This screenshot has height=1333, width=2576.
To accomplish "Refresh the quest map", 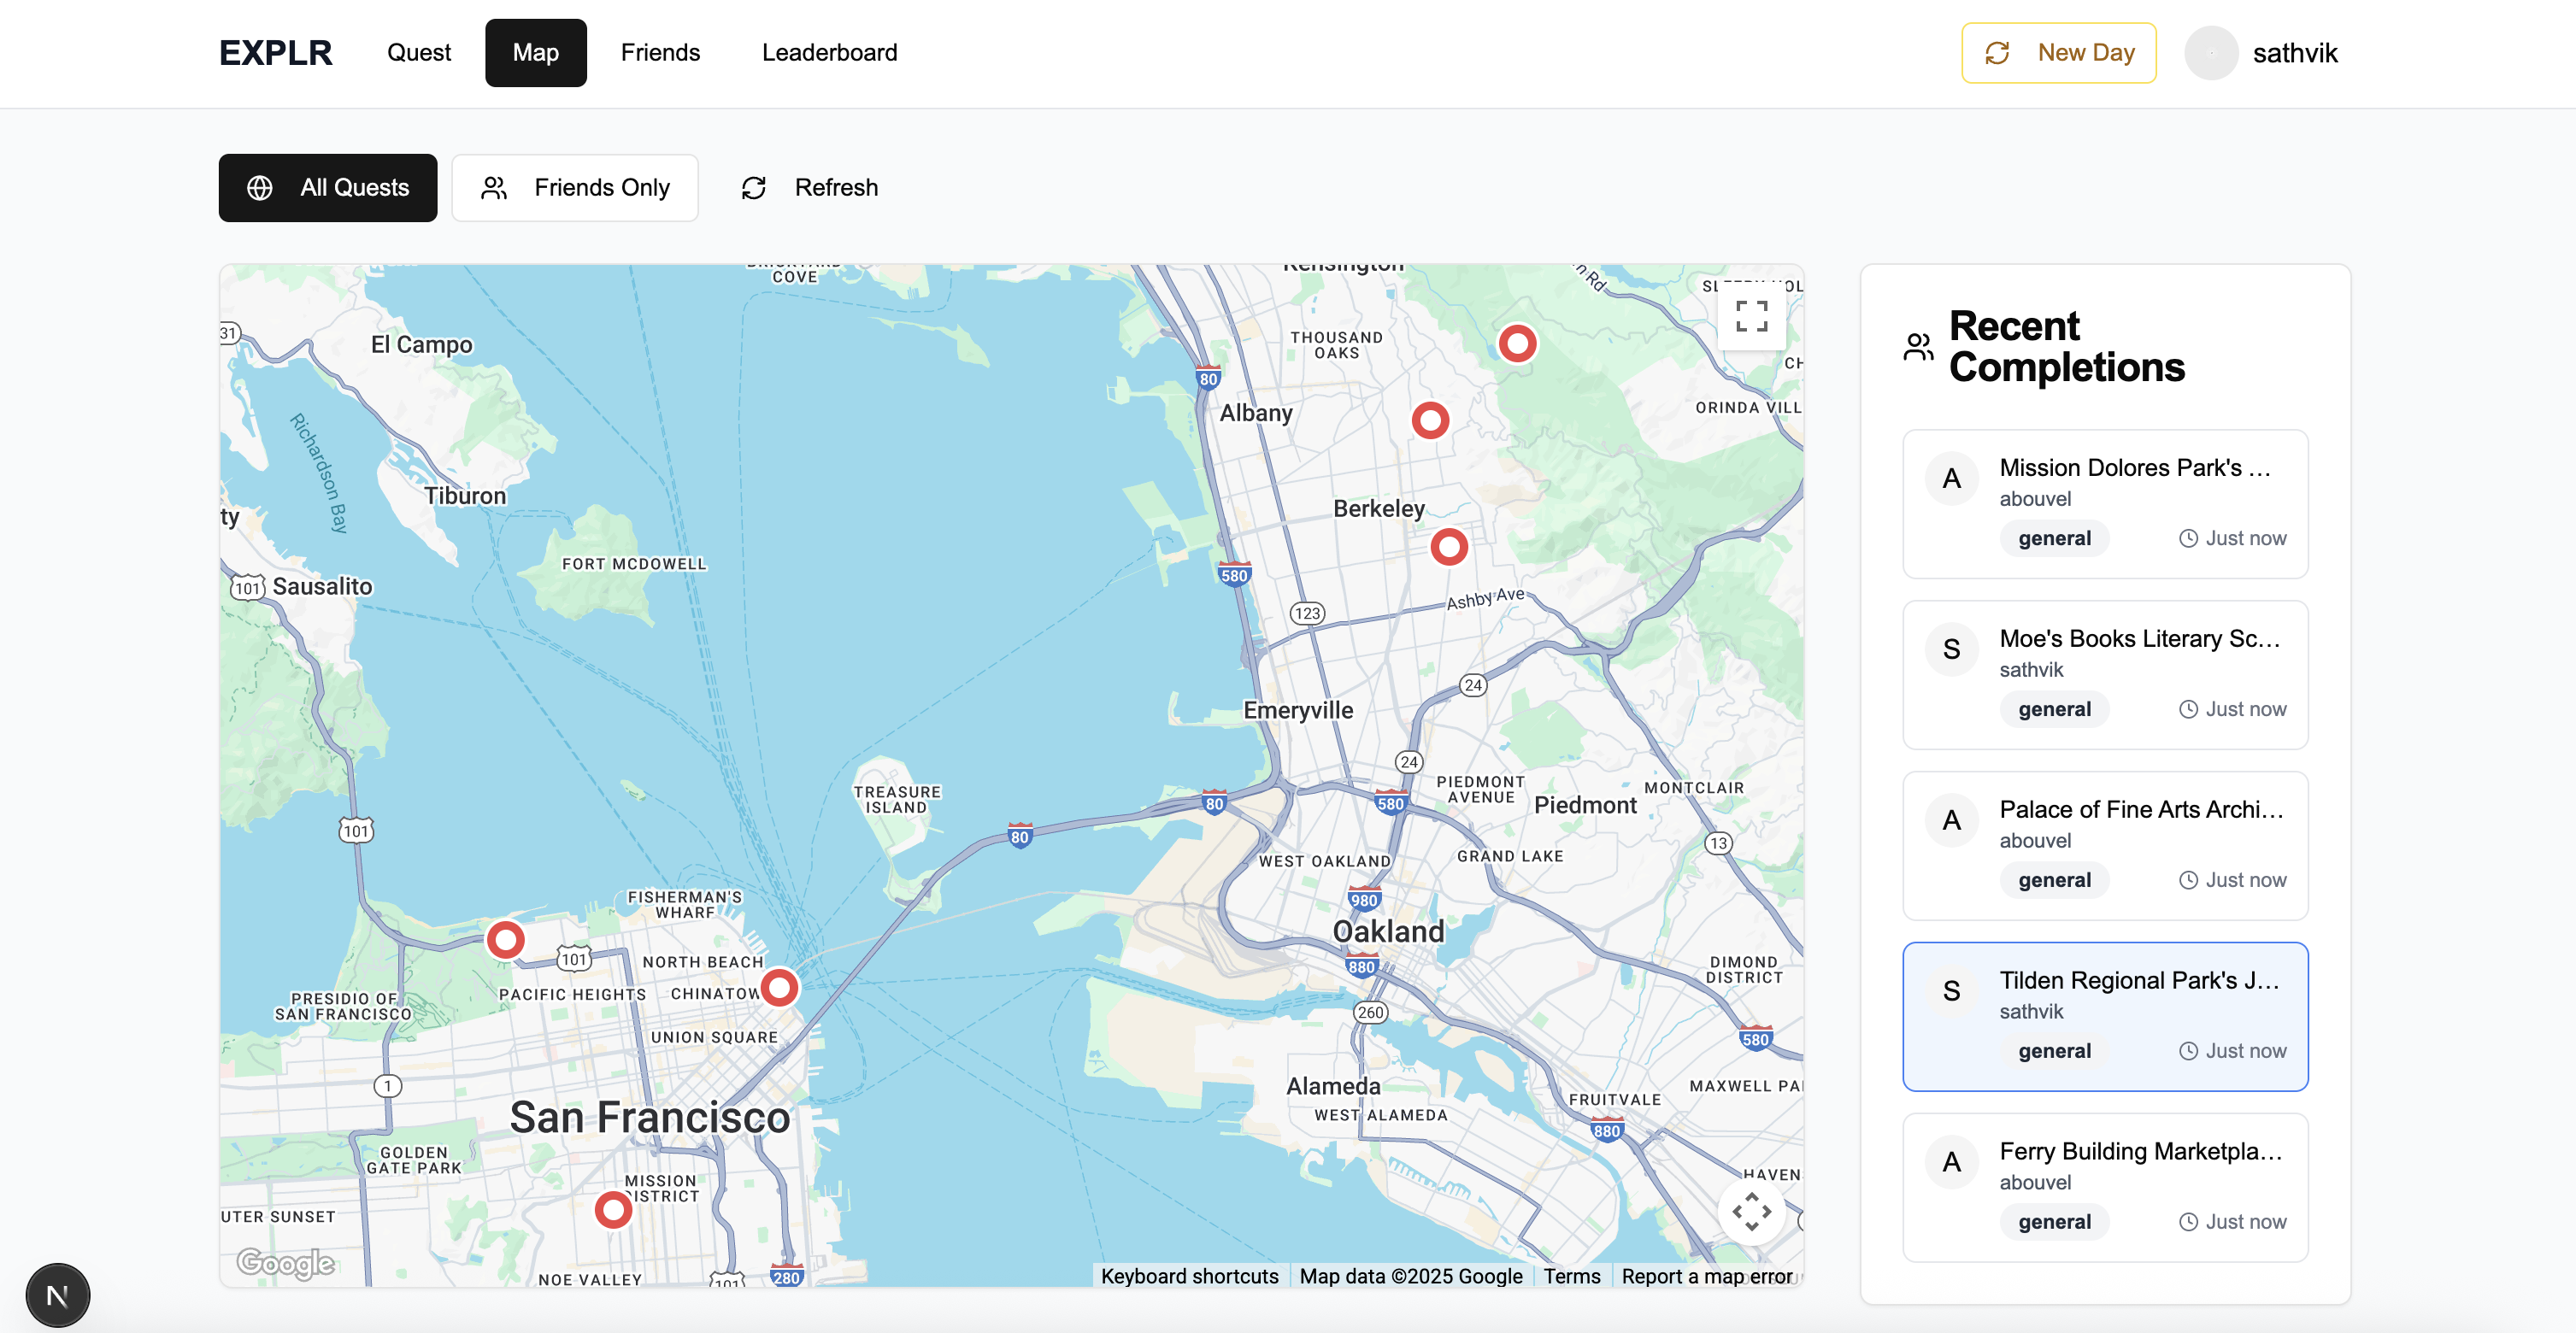I will point(810,188).
